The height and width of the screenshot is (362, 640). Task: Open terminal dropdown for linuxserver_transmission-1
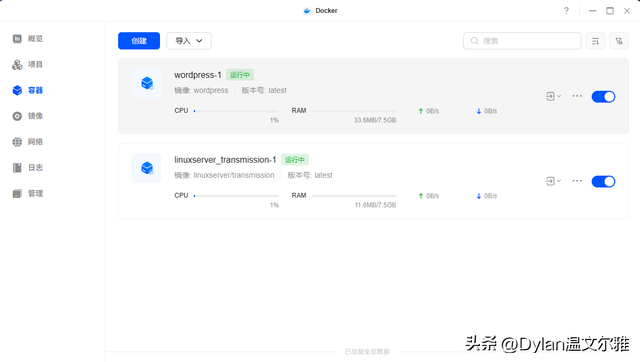point(553,181)
